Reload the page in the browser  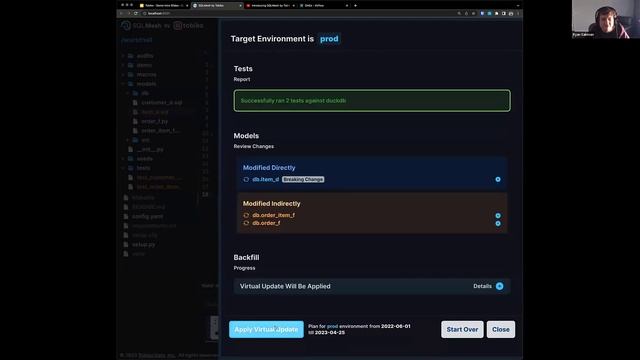click(x=136, y=13)
